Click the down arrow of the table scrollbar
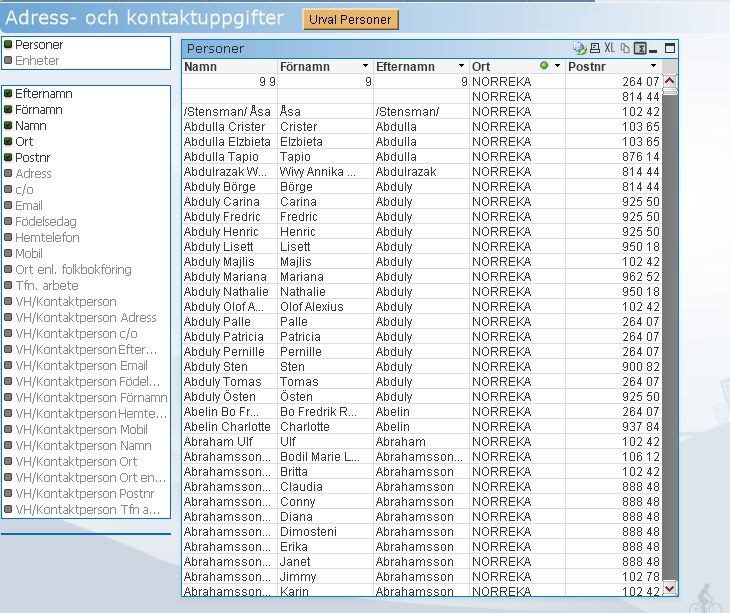 (669, 589)
